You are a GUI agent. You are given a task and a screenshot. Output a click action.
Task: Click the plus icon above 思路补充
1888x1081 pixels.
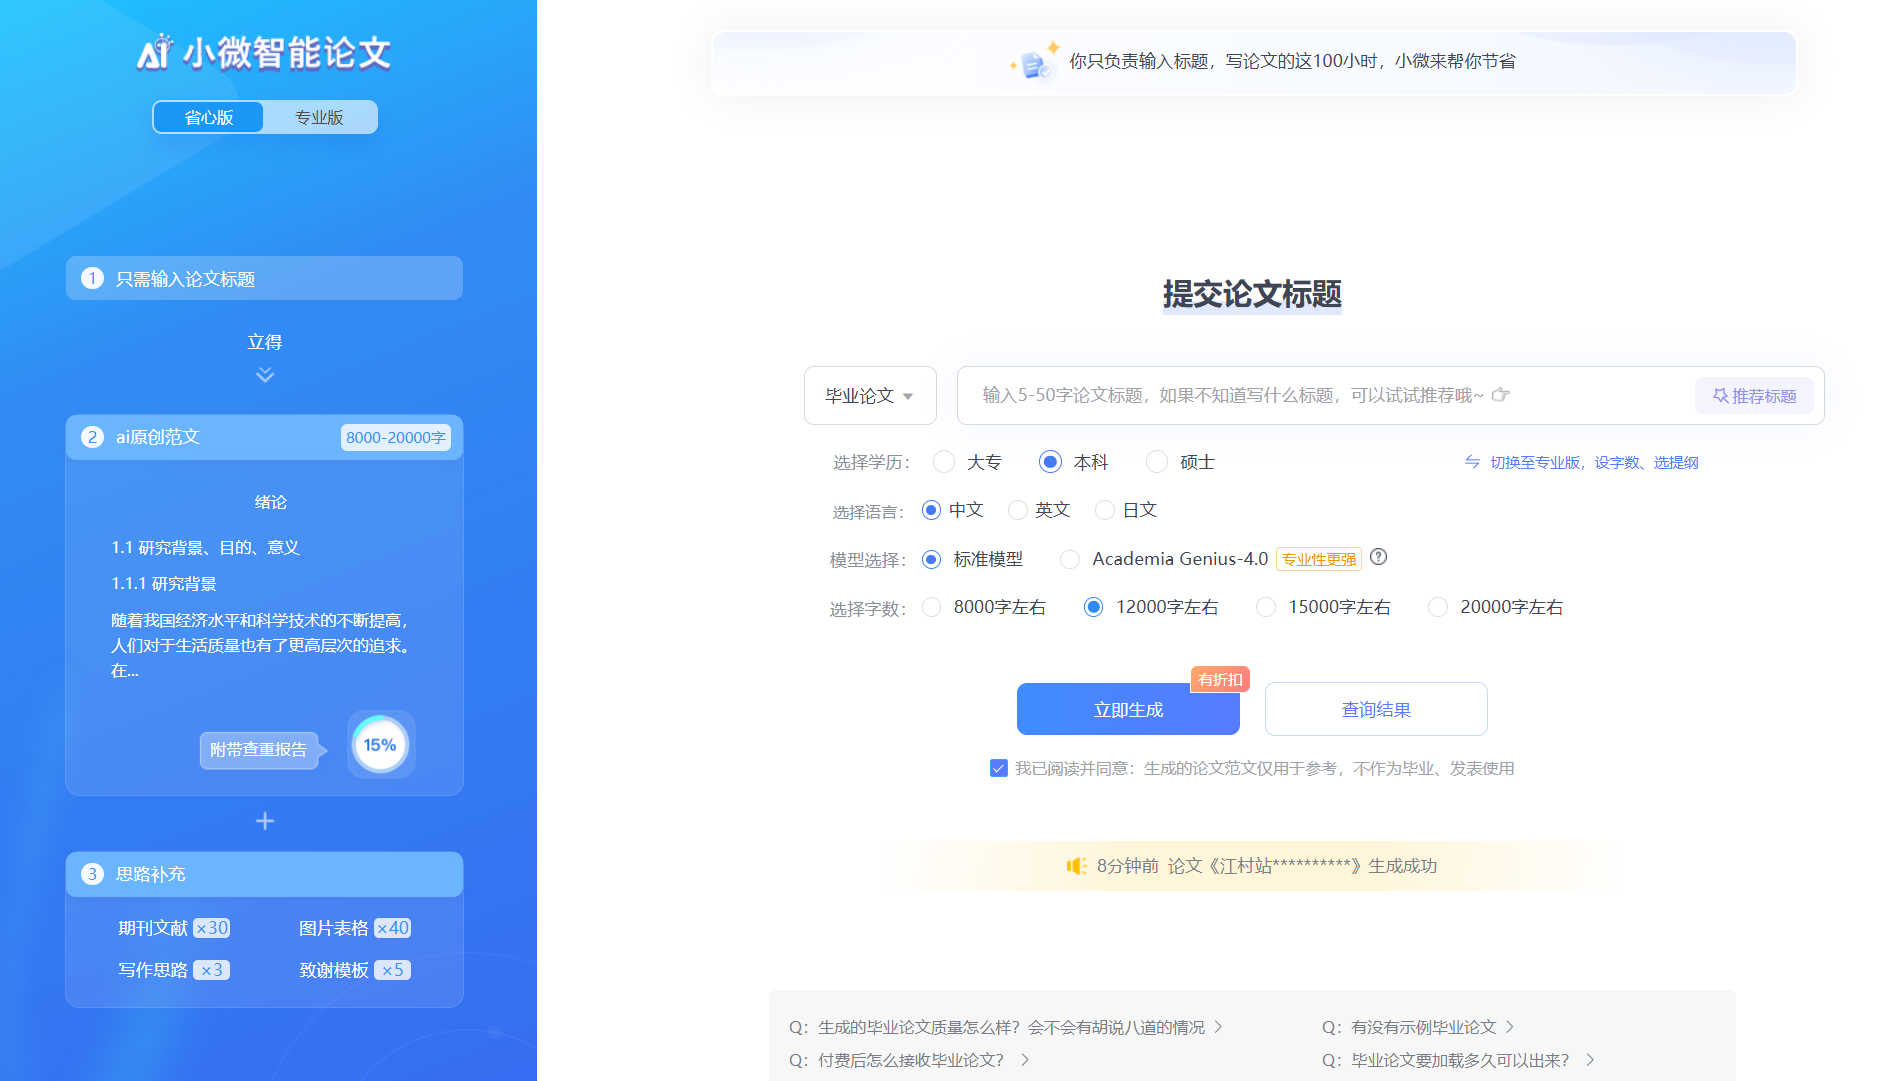point(265,821)
